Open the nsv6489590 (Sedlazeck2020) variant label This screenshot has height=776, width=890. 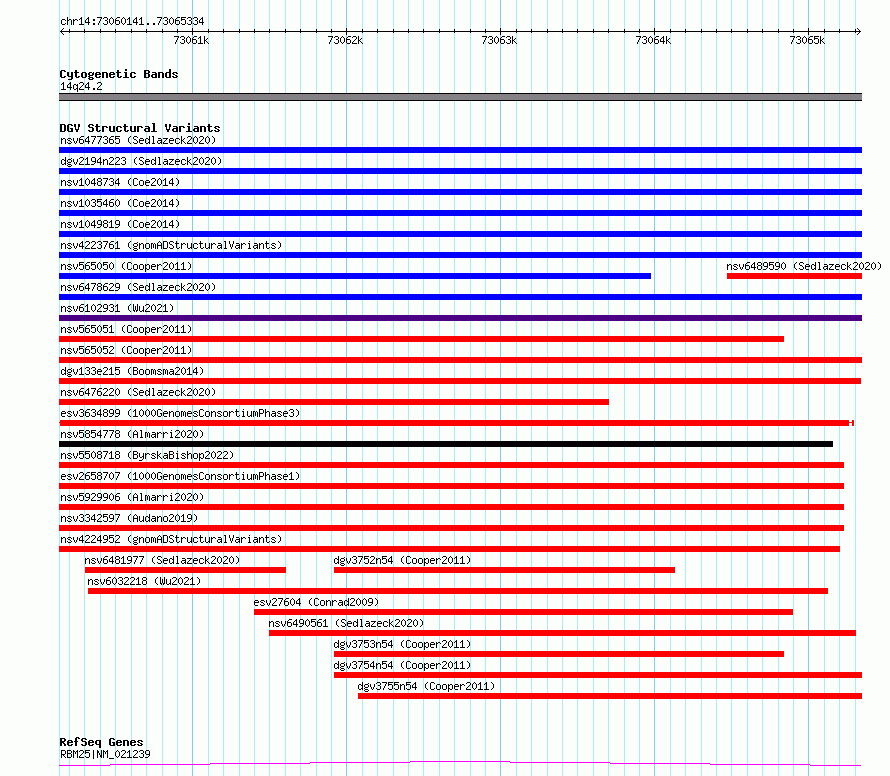pos(804,266)
